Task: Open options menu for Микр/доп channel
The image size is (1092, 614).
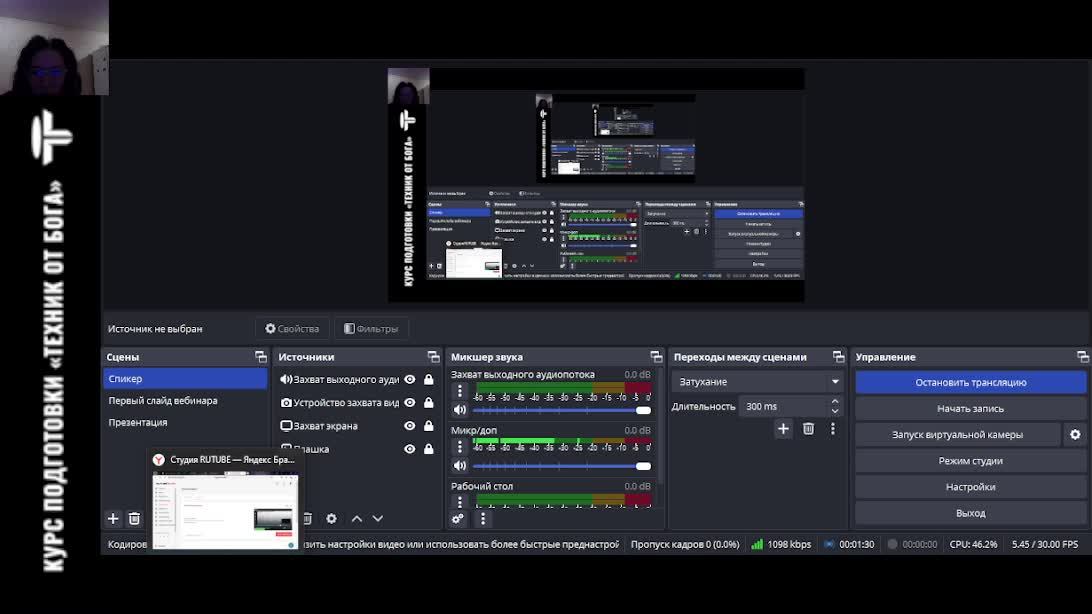Action: pyautogui.click(x=460, y=447)
